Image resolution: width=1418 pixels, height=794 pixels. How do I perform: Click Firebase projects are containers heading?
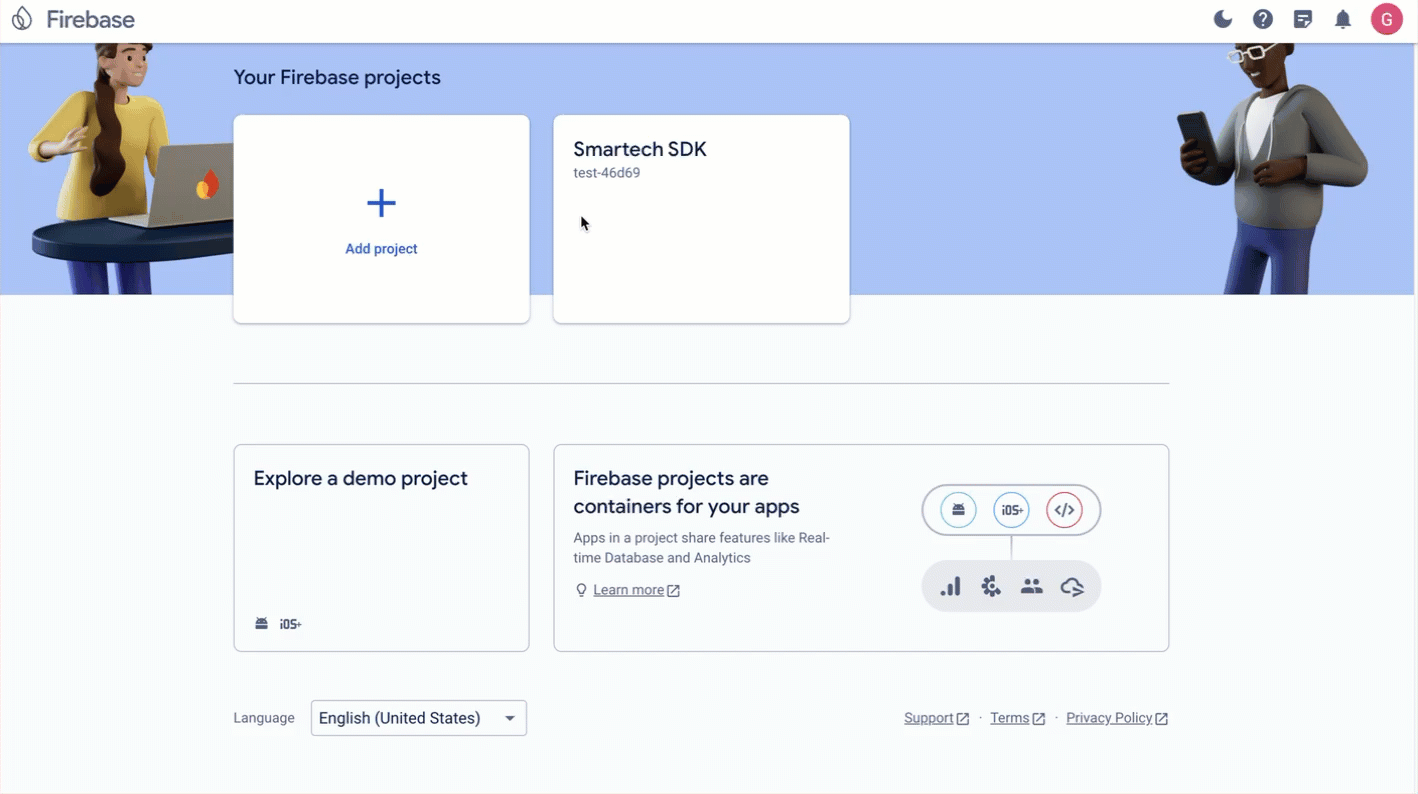click(686, 492)
